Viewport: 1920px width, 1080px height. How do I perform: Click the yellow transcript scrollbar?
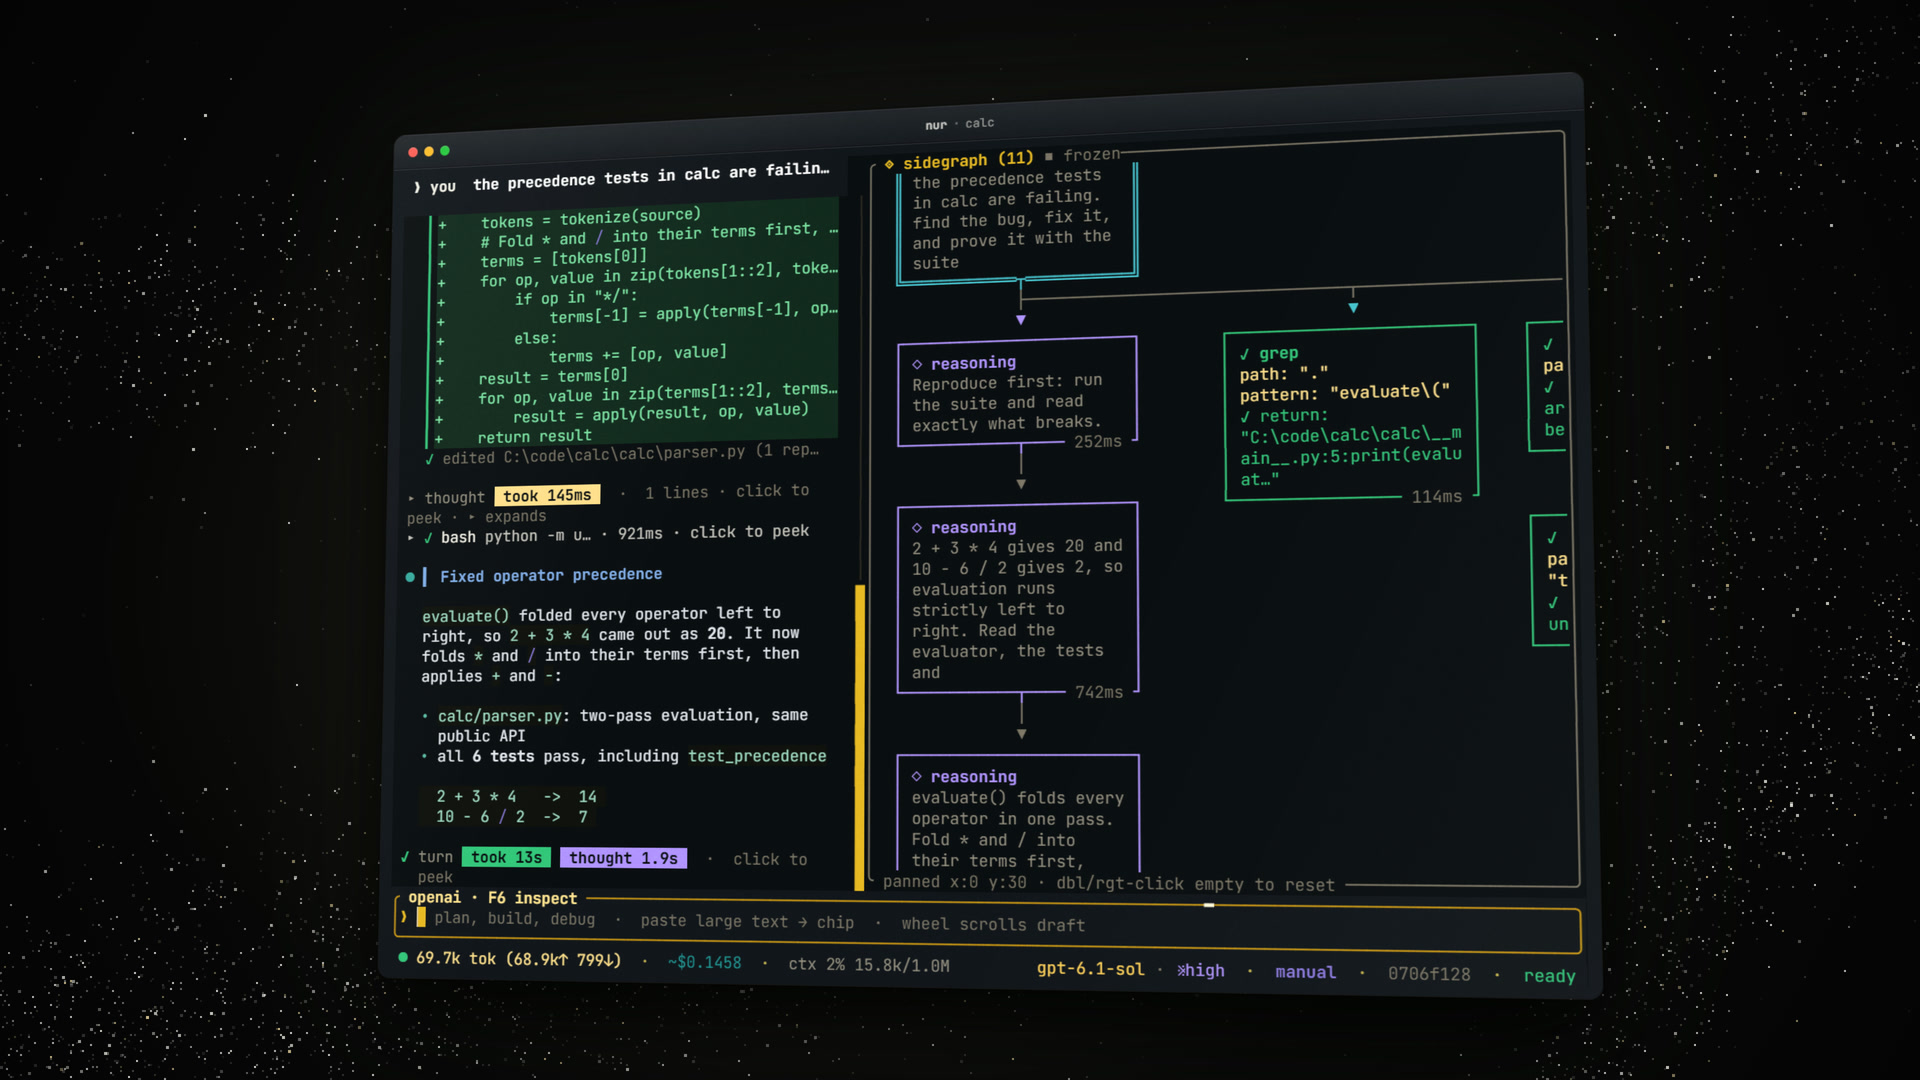pos(859,737)
